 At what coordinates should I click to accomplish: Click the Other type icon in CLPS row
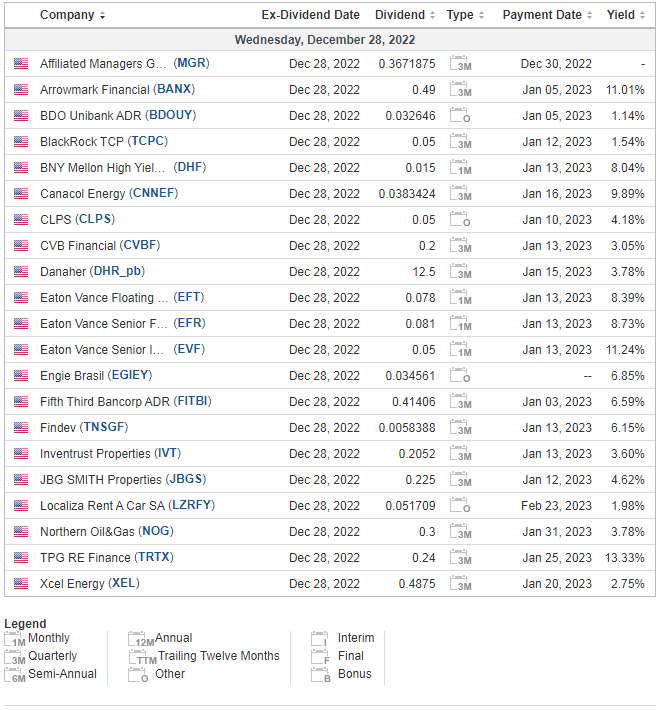[460, 220]
